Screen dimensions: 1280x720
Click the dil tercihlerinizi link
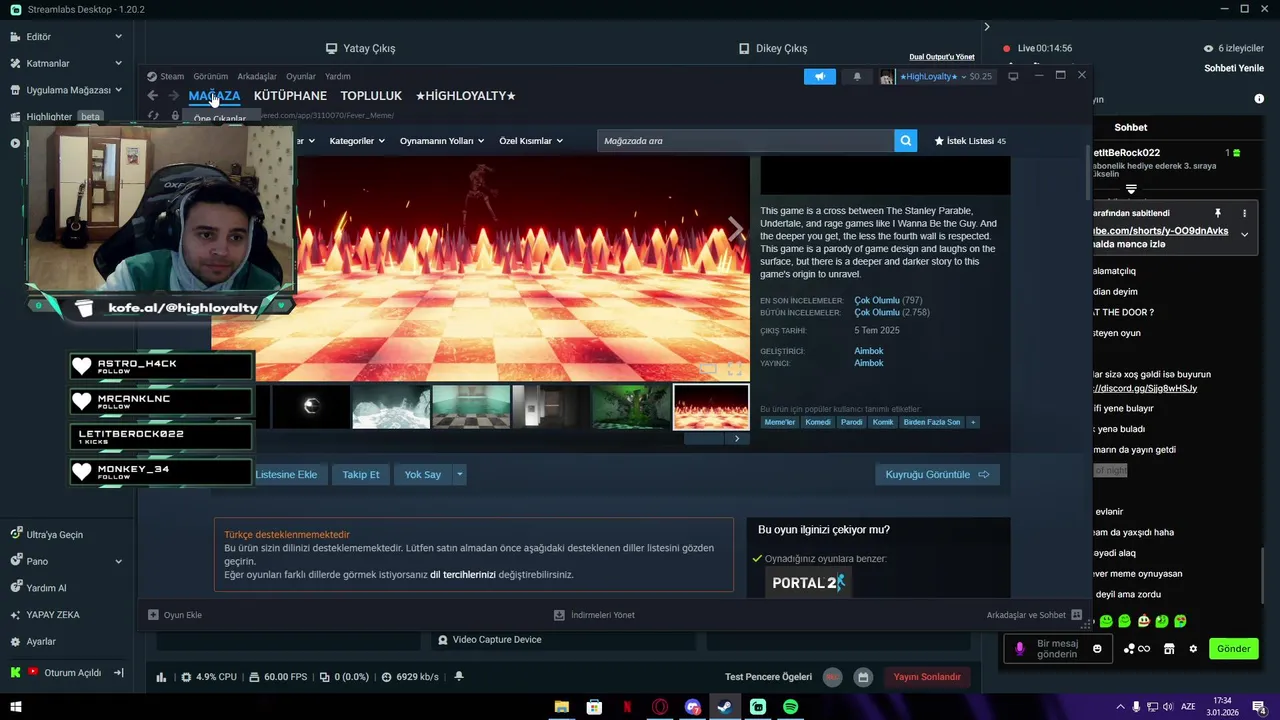(x=463, y=575)
